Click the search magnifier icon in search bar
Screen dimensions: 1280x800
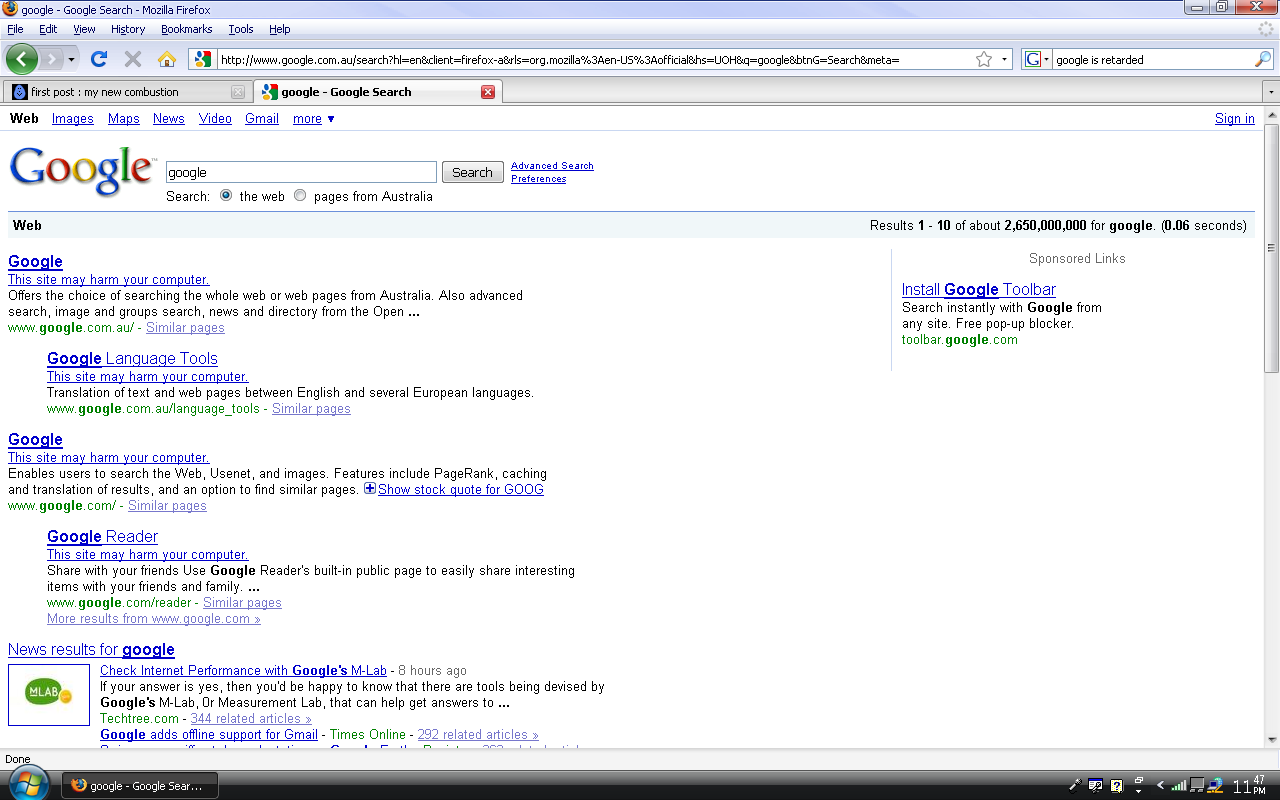pos(1262,59)
